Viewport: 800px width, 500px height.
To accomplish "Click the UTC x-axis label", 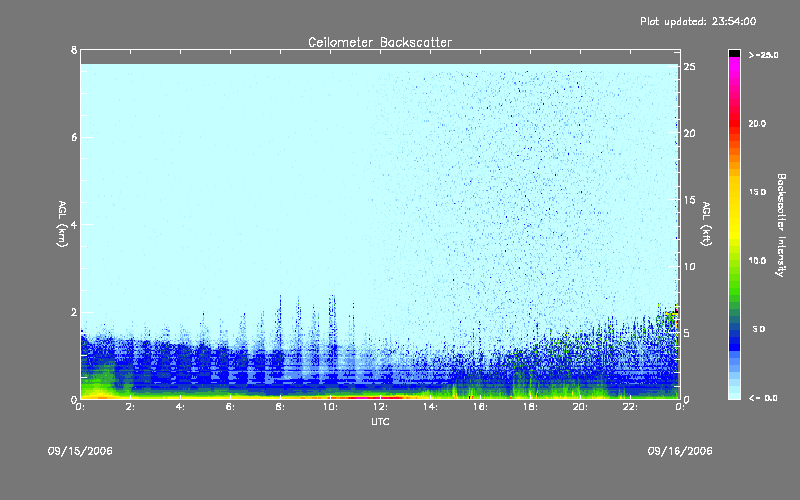I will pyautogui.click(x=380, y=421).
